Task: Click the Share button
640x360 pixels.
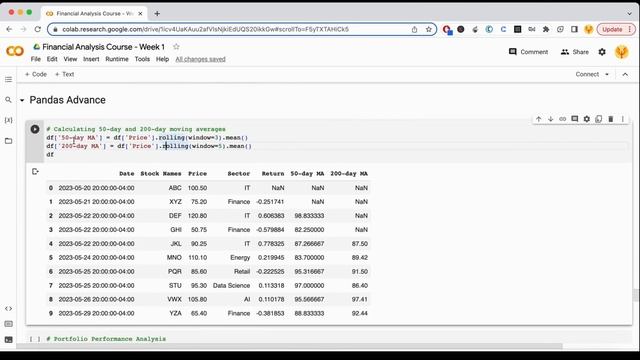Action: (574, 52)
